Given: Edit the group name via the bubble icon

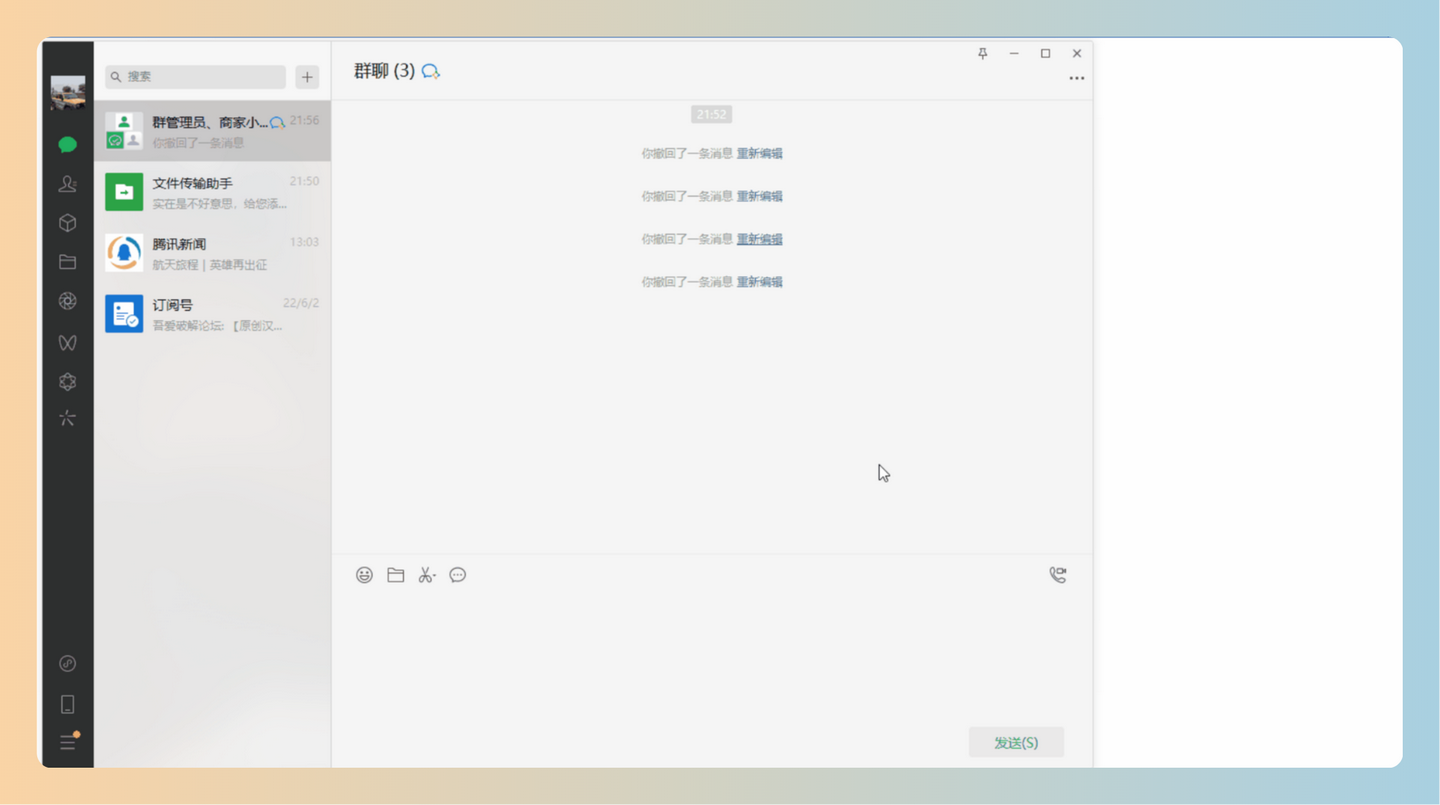Looking at the screenshot, I should click(431, 71).
